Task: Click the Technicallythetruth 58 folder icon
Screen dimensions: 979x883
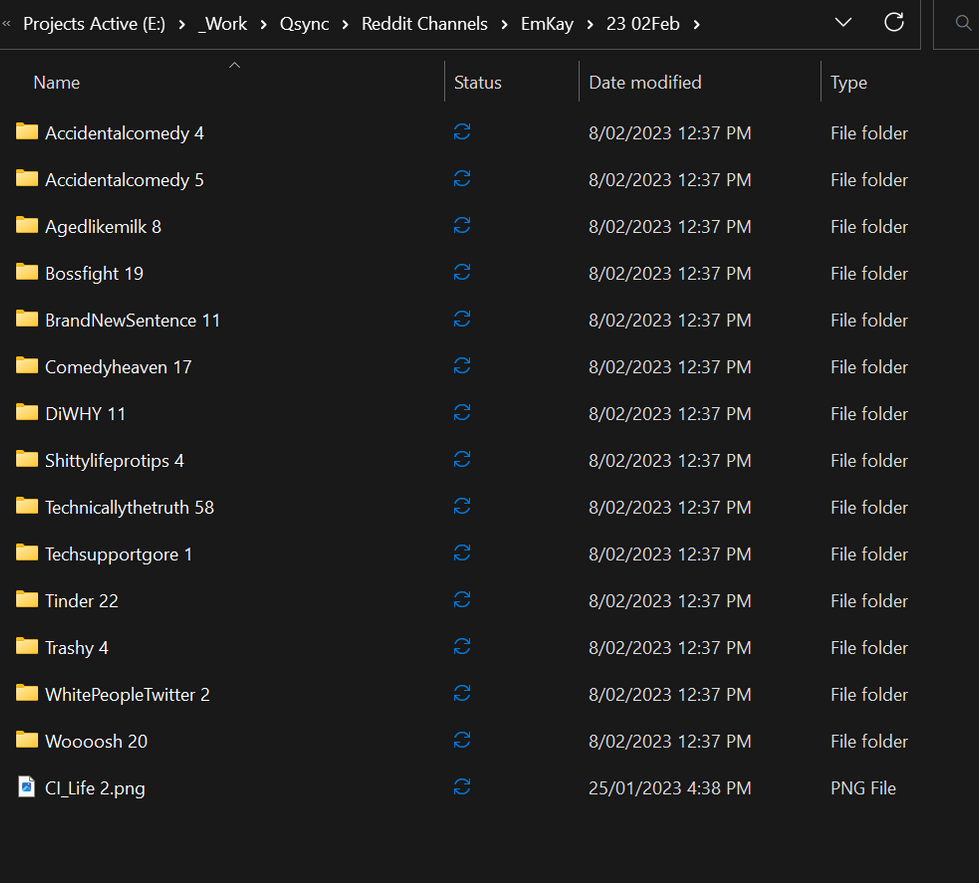Action: click(x=27, y=506)
